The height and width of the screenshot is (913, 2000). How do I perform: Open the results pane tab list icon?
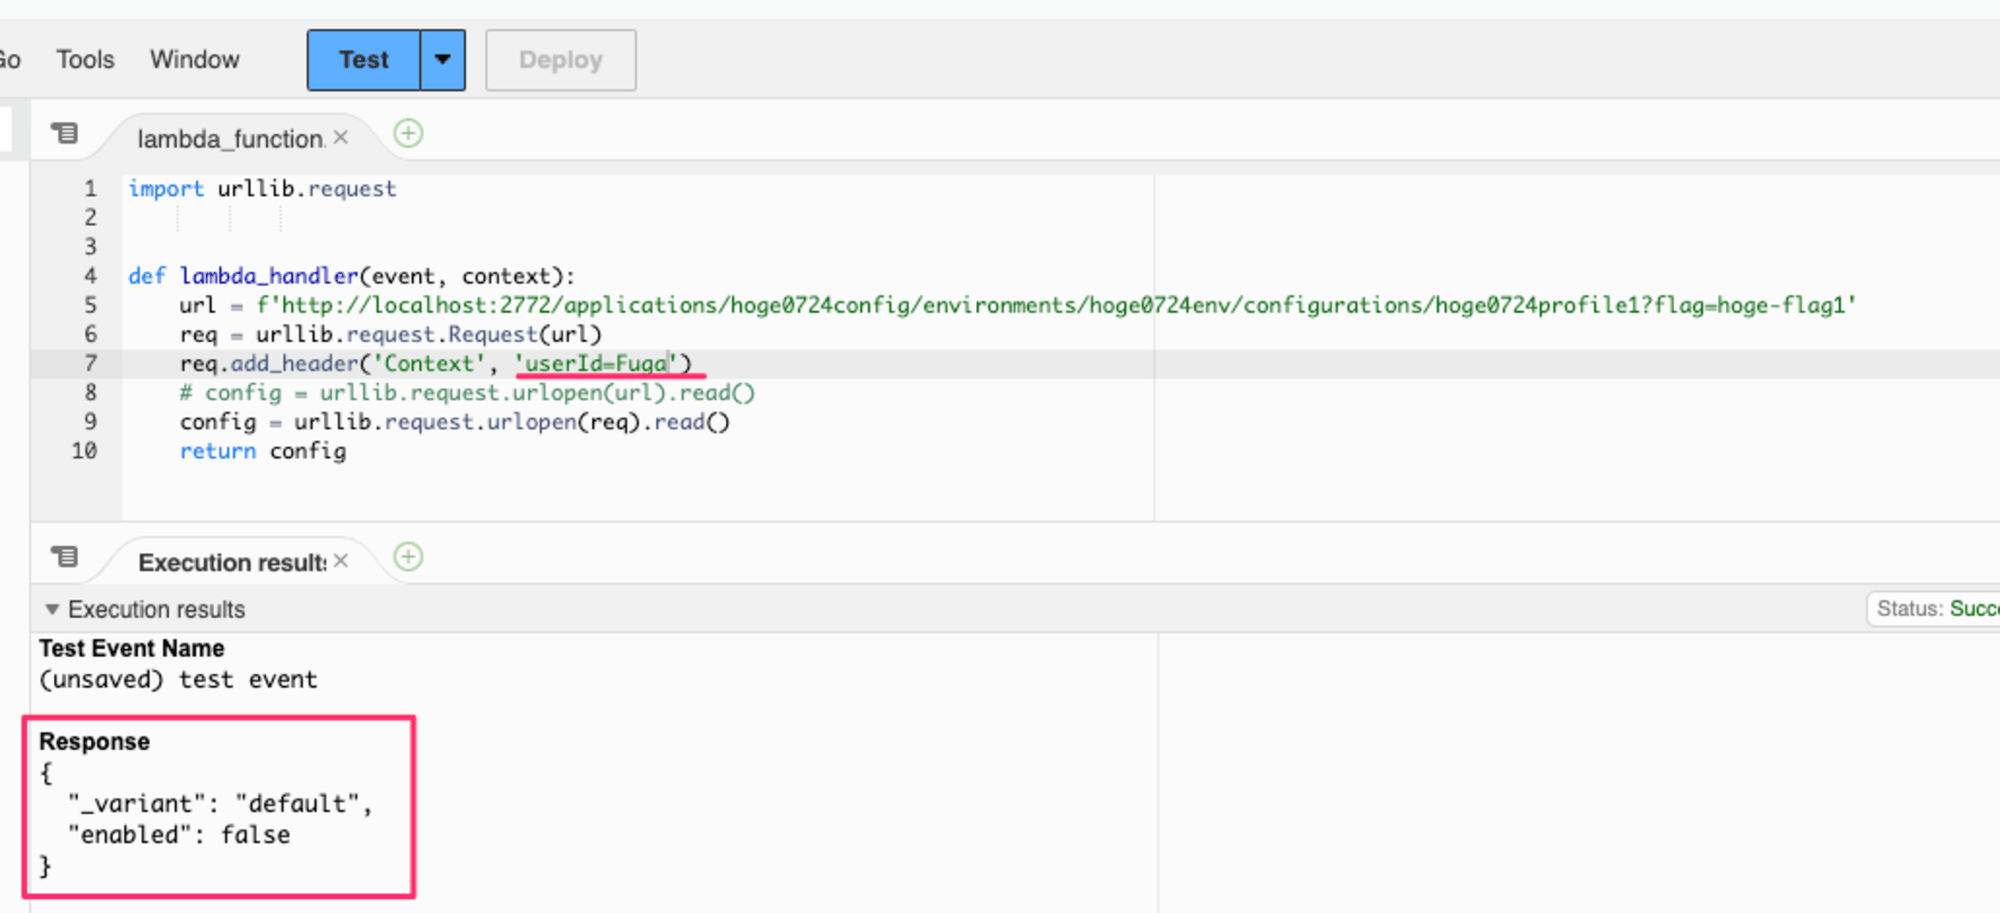coord(65,556)
